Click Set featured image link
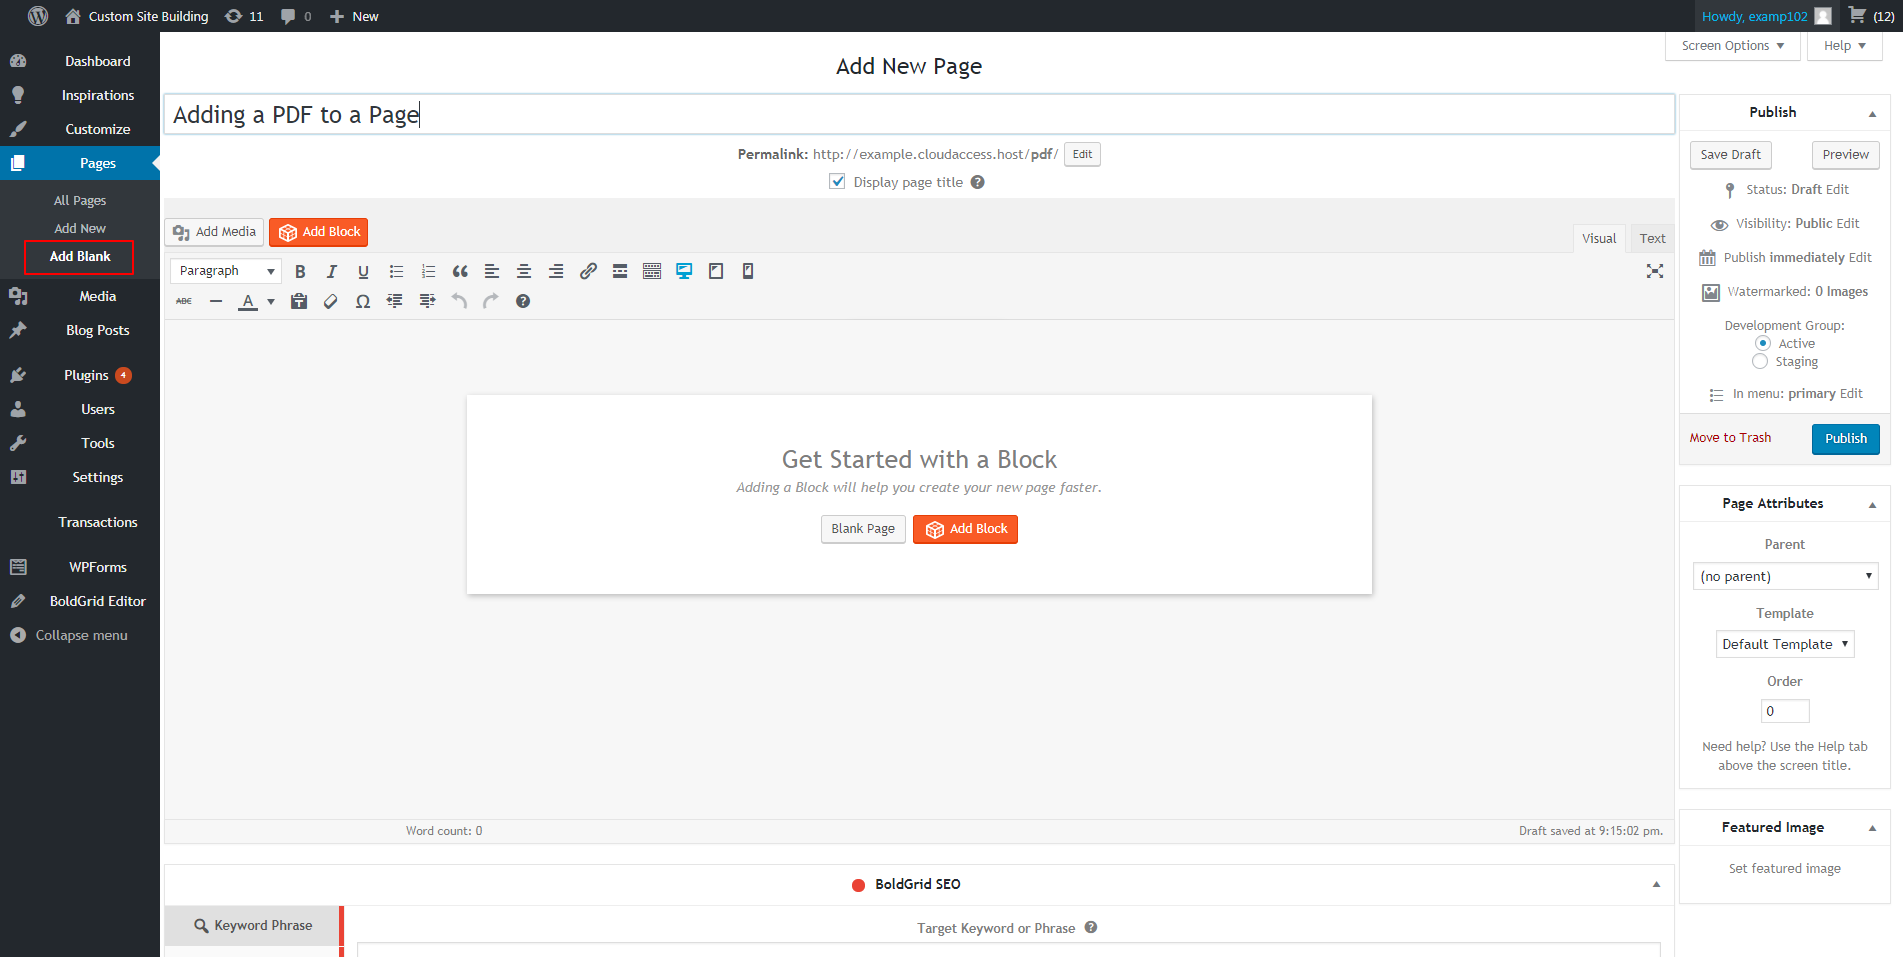 tap(1785, 869)
